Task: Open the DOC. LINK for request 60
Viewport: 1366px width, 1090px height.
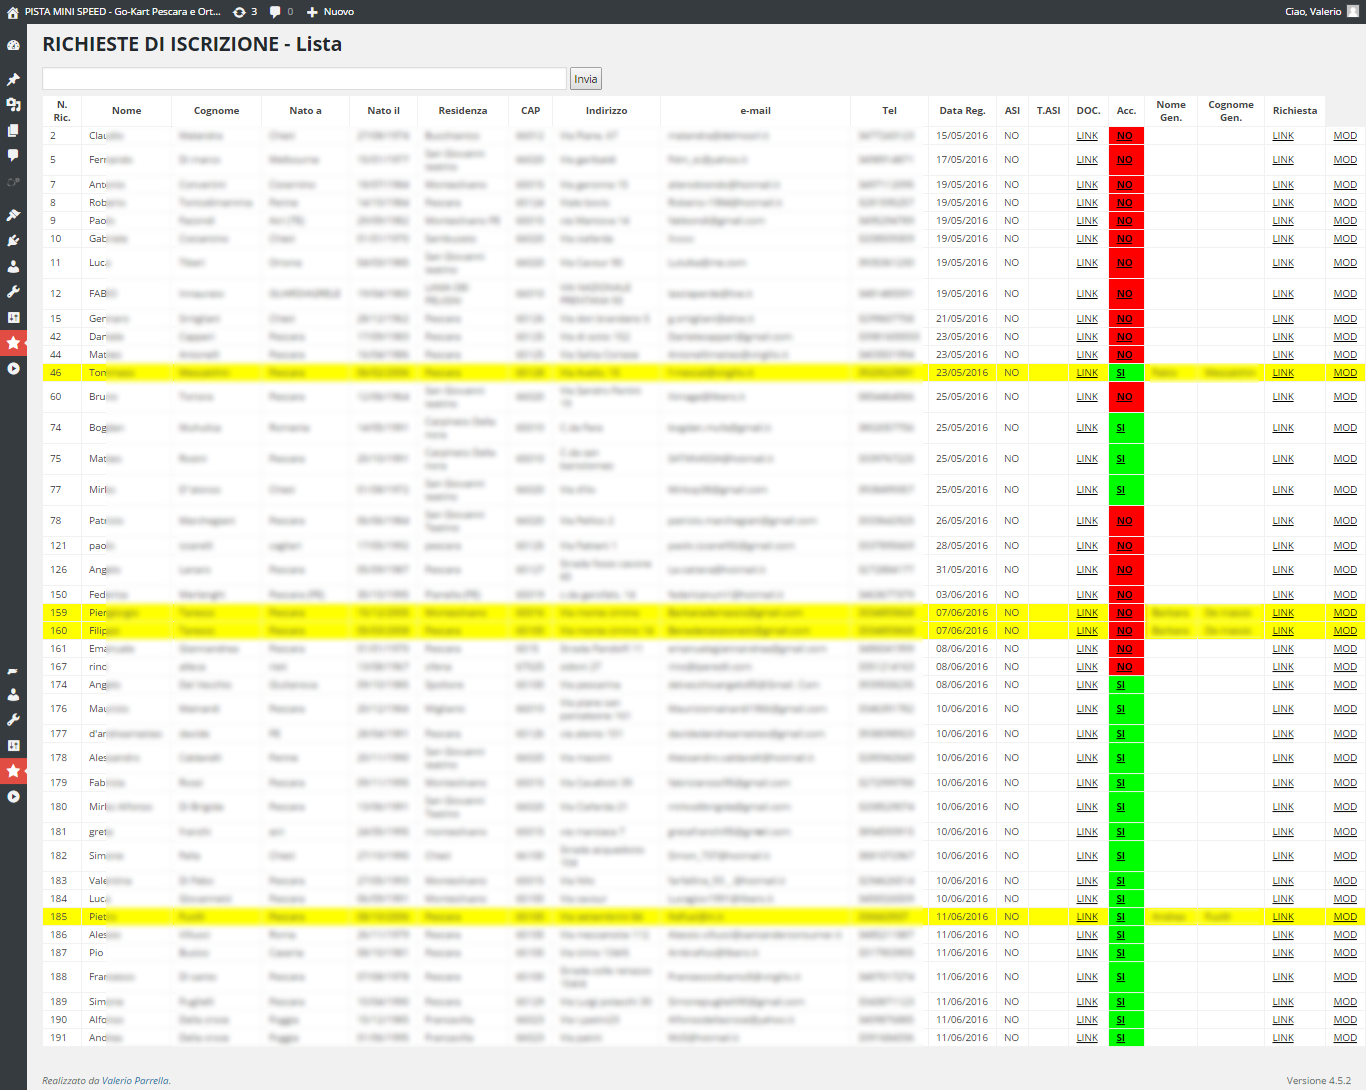Action: point(1087,397)
